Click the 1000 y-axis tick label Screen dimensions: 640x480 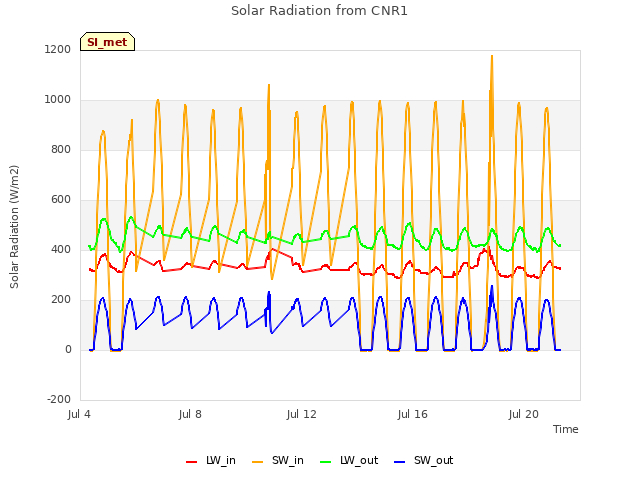click(x=58, y=99)
